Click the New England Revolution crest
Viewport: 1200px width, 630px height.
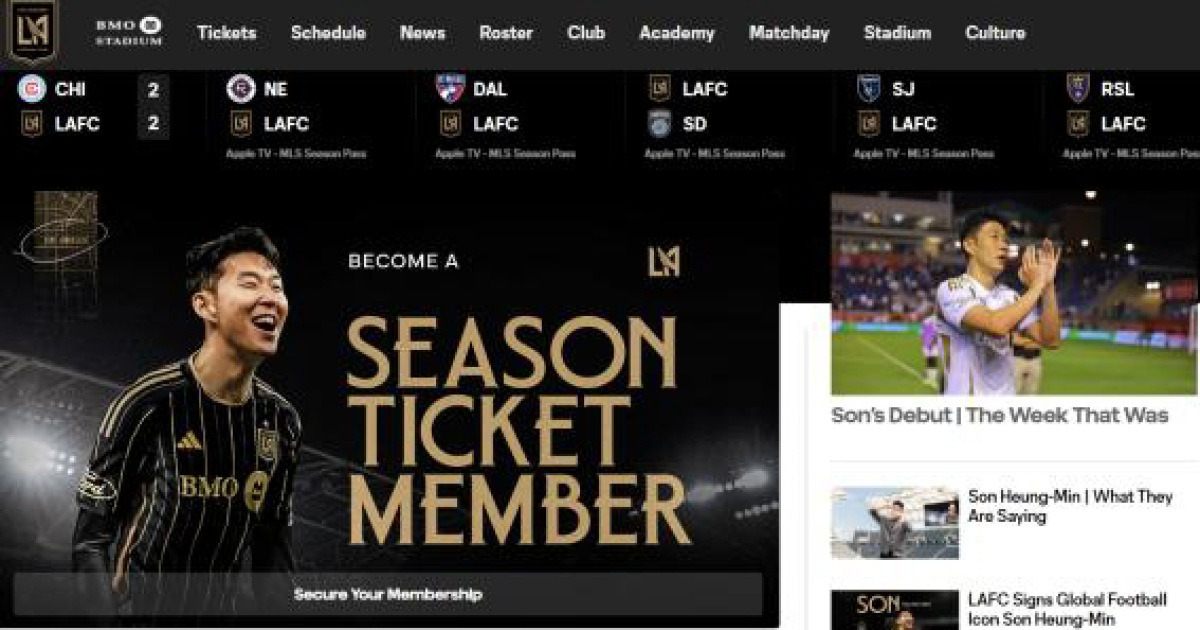click(241, 89)
